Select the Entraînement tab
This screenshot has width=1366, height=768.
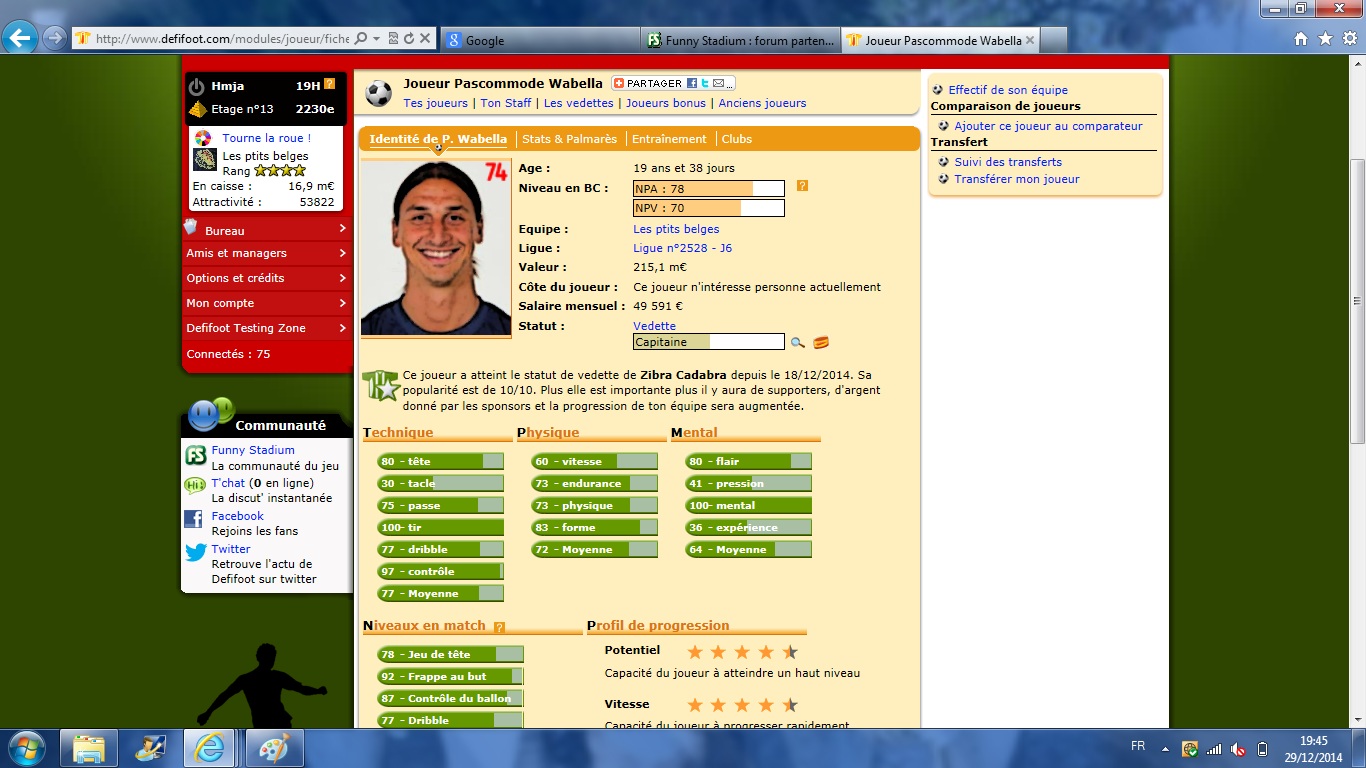669,139
